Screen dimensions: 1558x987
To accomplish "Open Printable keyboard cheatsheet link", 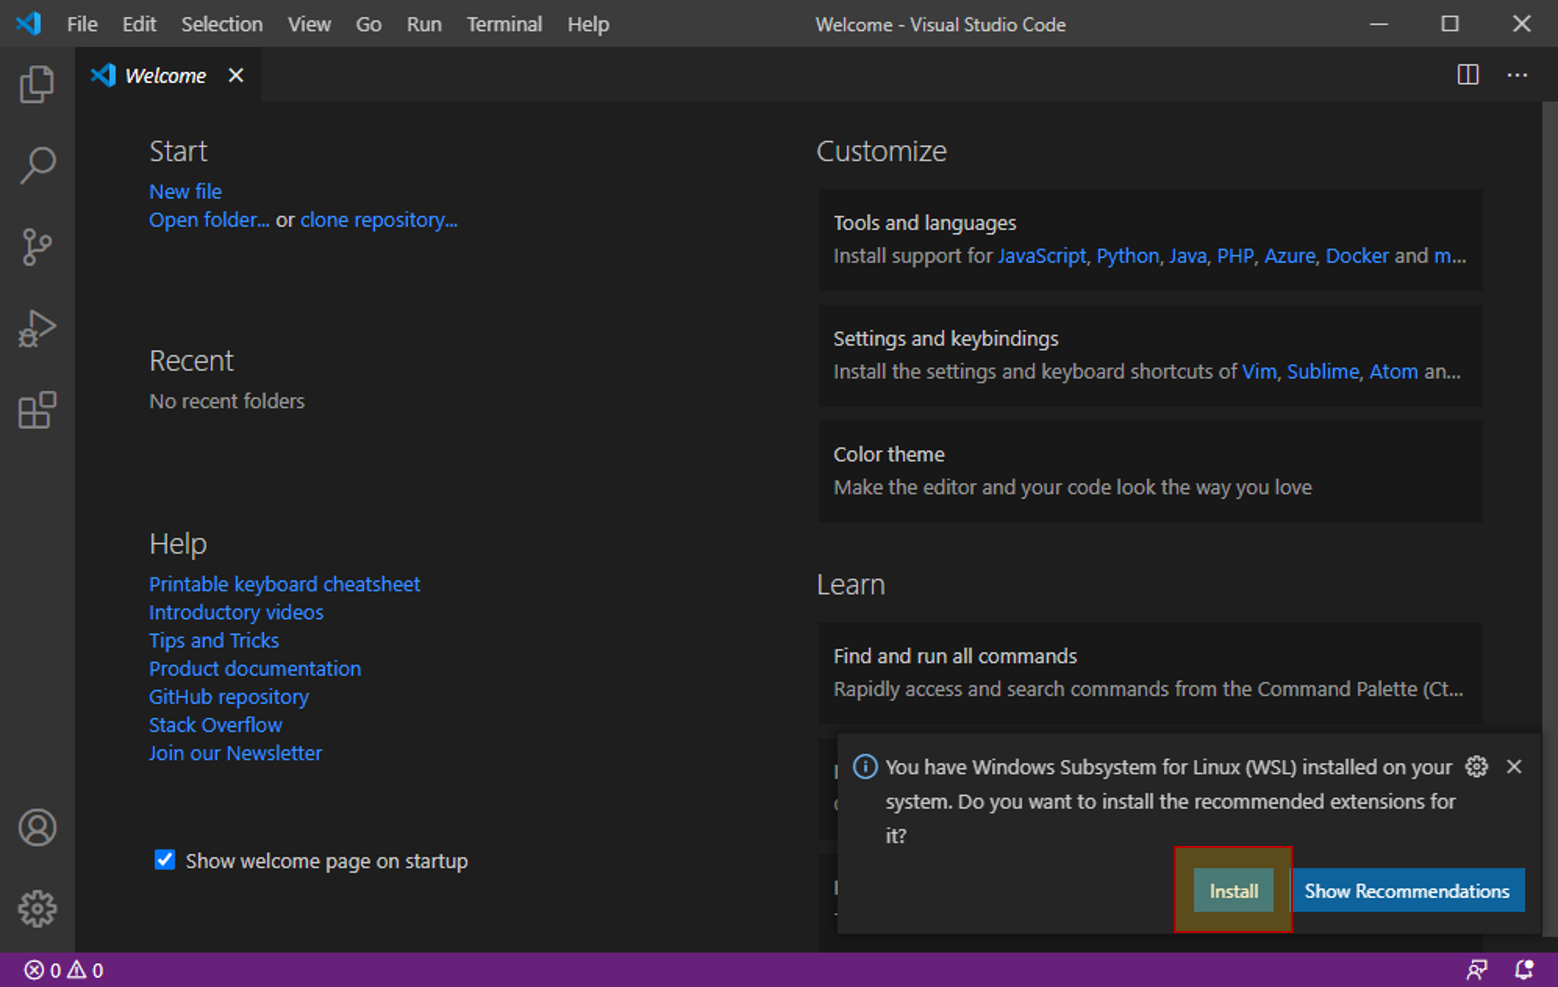I will tap(284, 584).
